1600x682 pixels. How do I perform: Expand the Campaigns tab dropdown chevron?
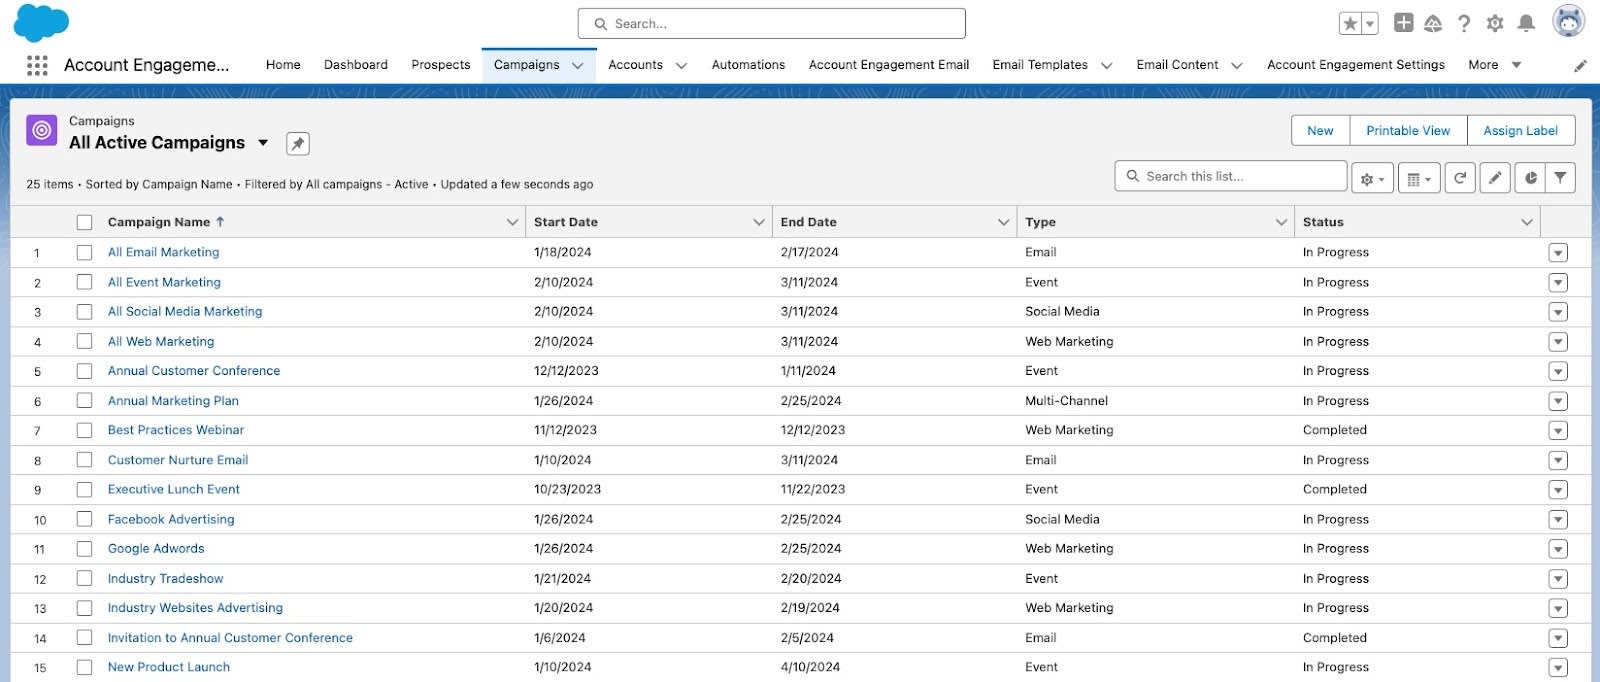click(577, 66)
